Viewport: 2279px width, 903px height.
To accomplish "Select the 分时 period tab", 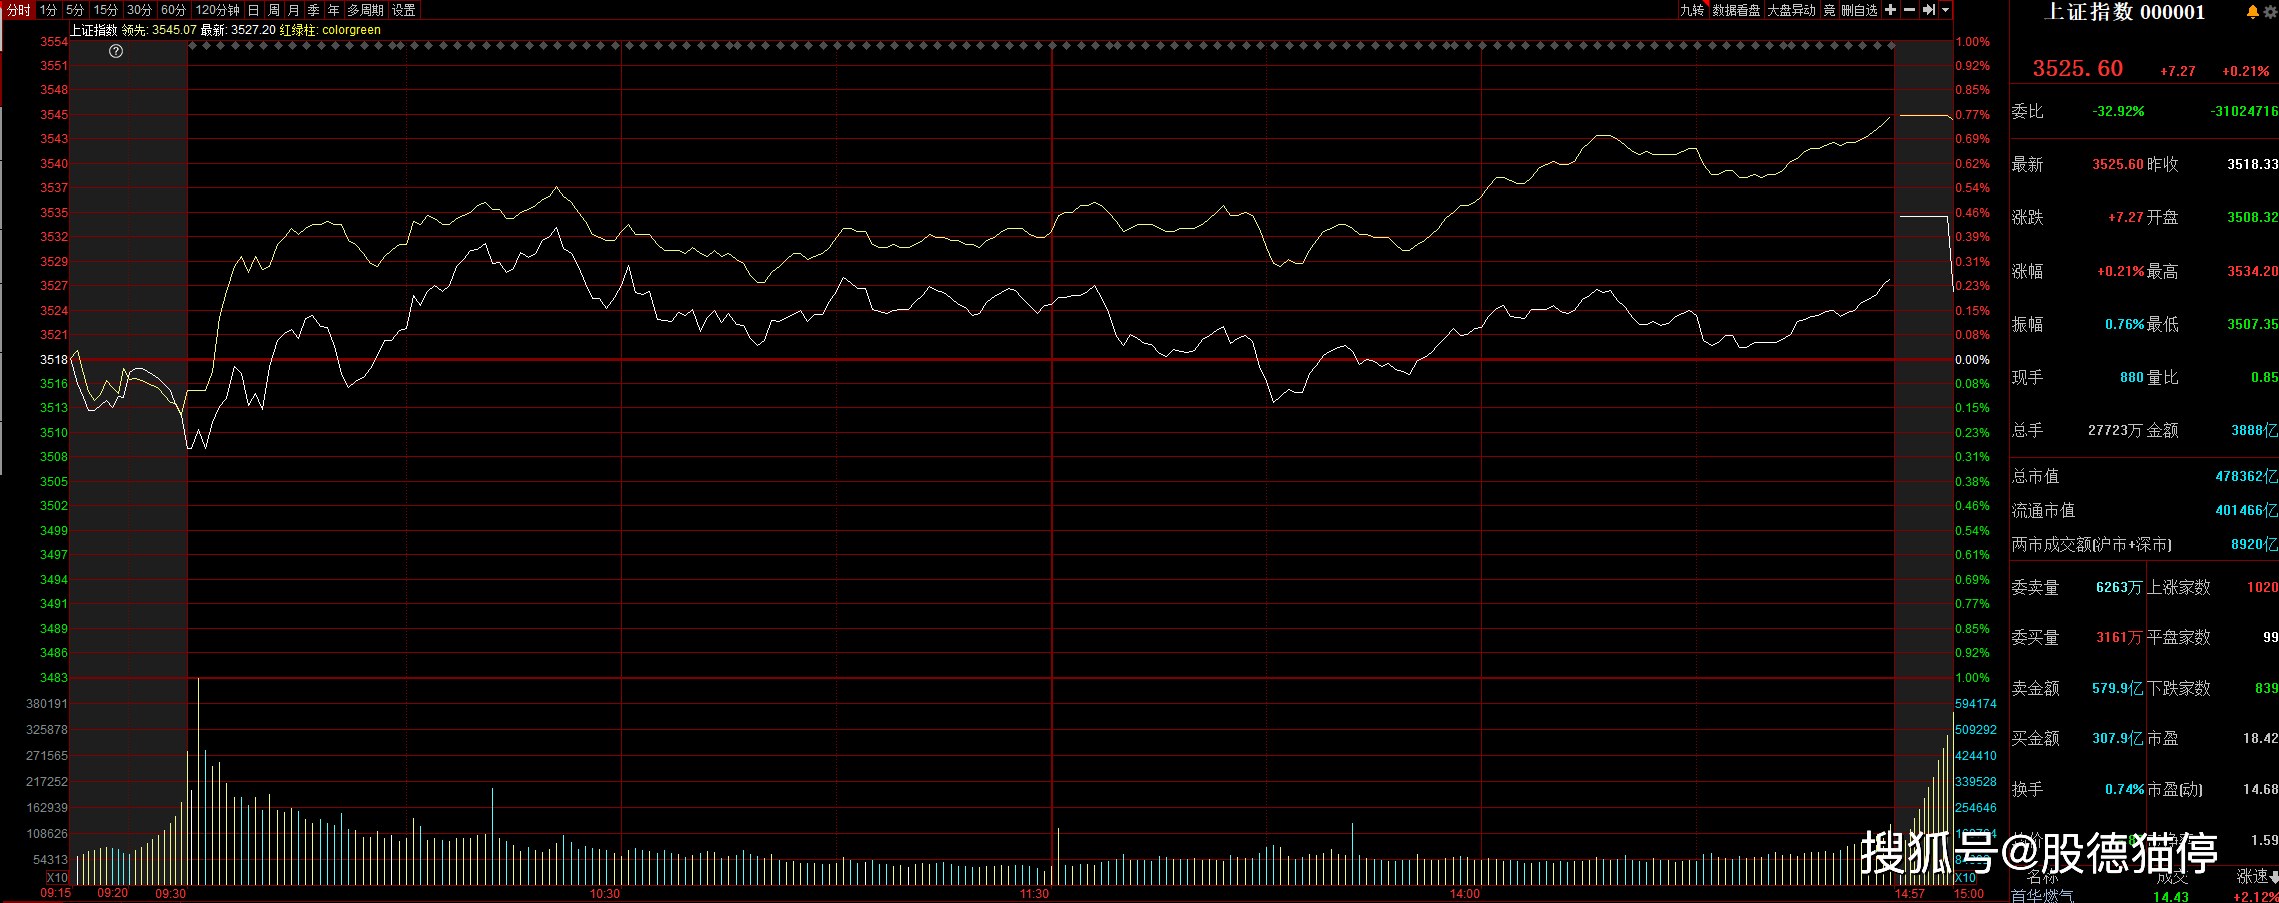I will point(19,10).
